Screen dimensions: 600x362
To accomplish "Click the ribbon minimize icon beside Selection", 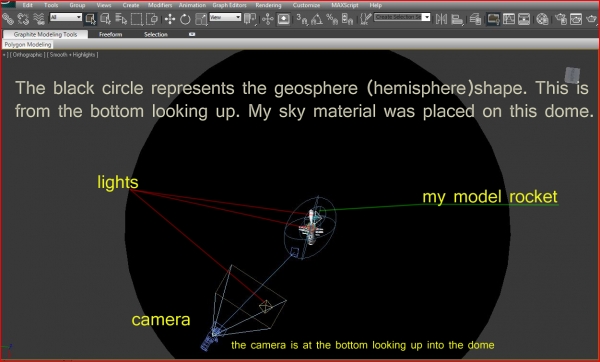I will tap(192, 34).
